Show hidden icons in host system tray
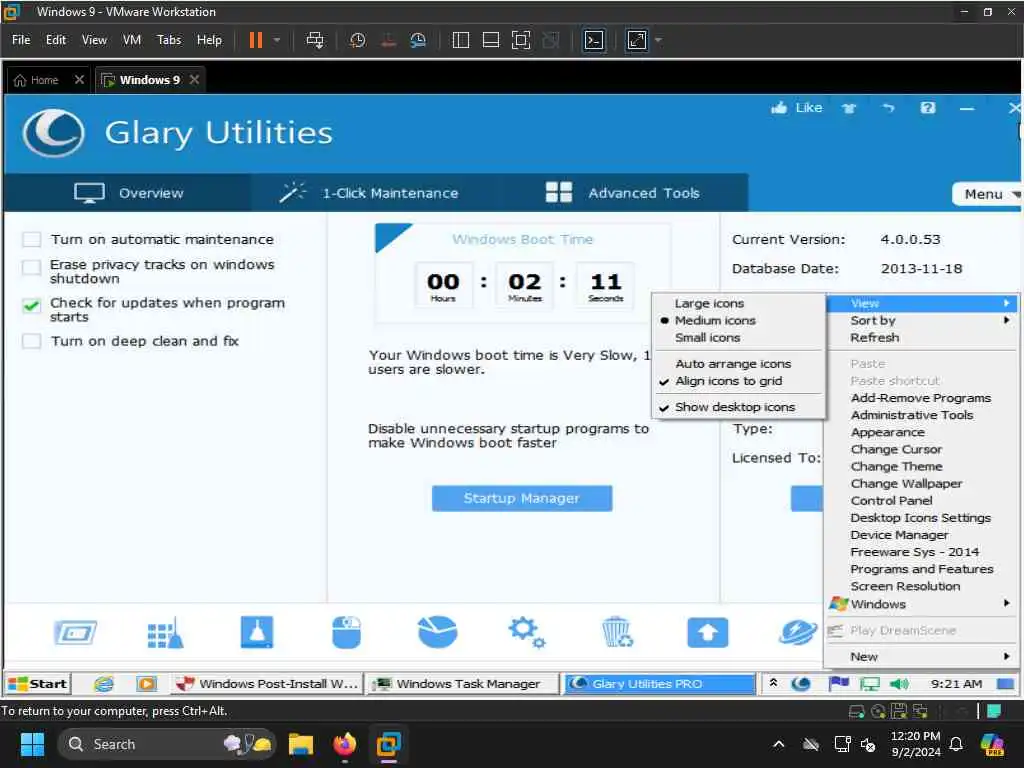The width and height of the screenshot is (1024, 768). [778, 744]
